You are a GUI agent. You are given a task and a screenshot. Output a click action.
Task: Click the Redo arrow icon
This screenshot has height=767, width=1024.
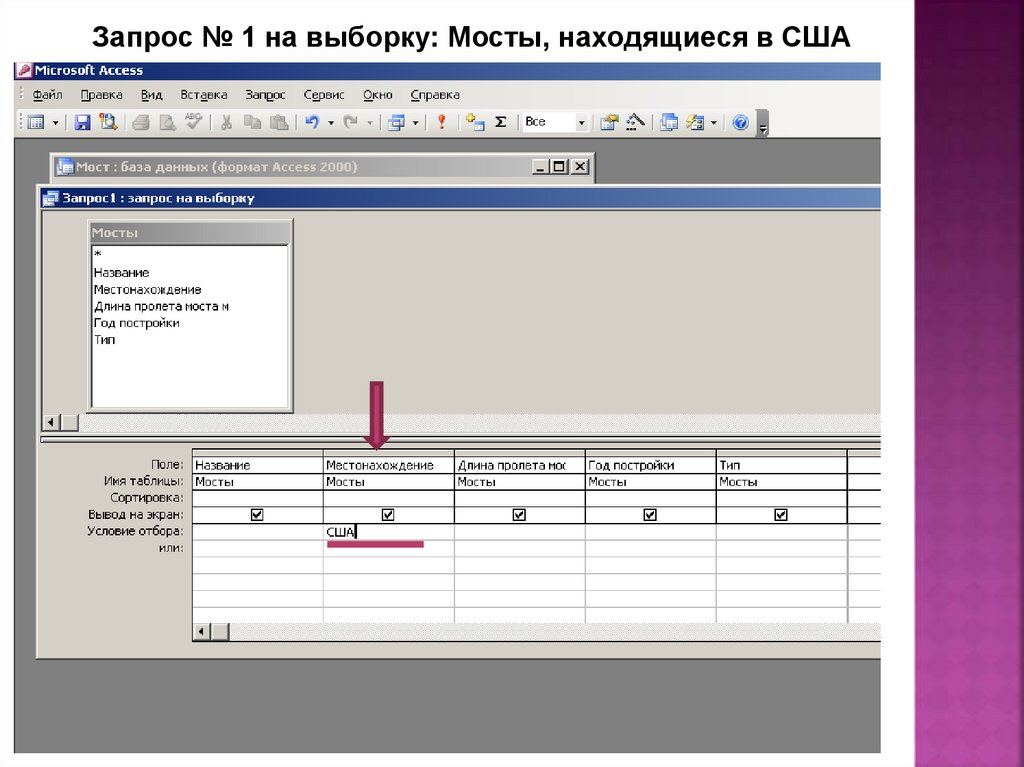tap(351, 122)
